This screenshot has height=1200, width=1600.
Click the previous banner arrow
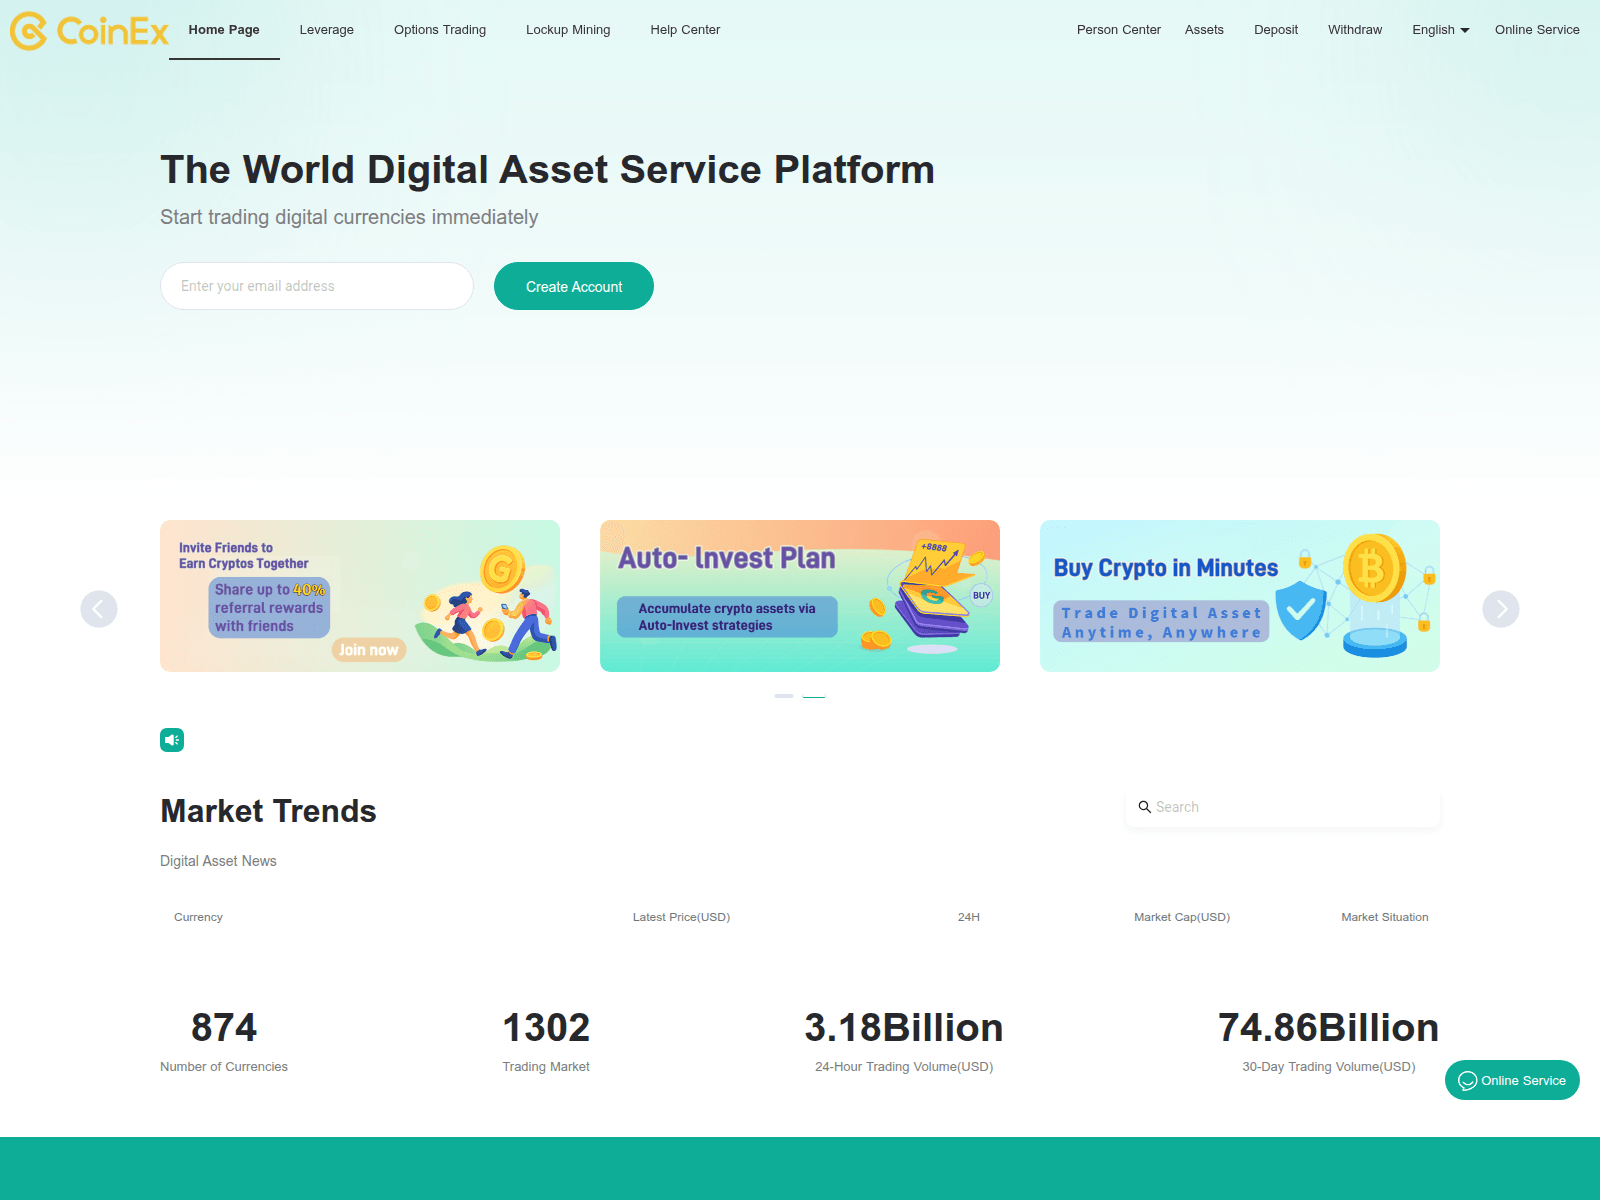pyautogui.click(x=99, y=609)
